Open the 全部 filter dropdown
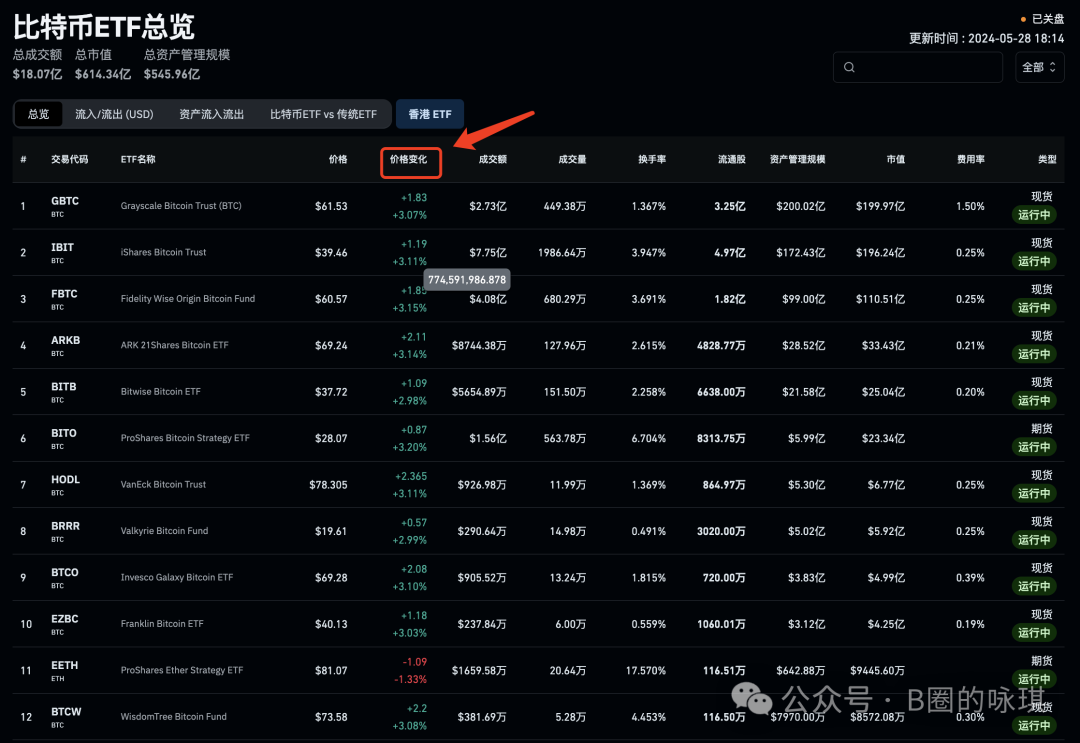The width and height of the screenshot is (1080, 743). 1039,67
